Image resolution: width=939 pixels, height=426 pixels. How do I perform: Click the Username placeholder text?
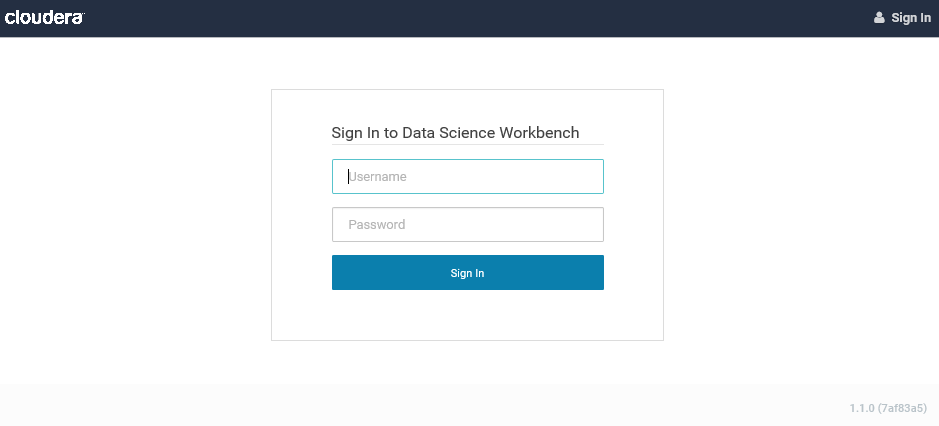pos(377,177)
